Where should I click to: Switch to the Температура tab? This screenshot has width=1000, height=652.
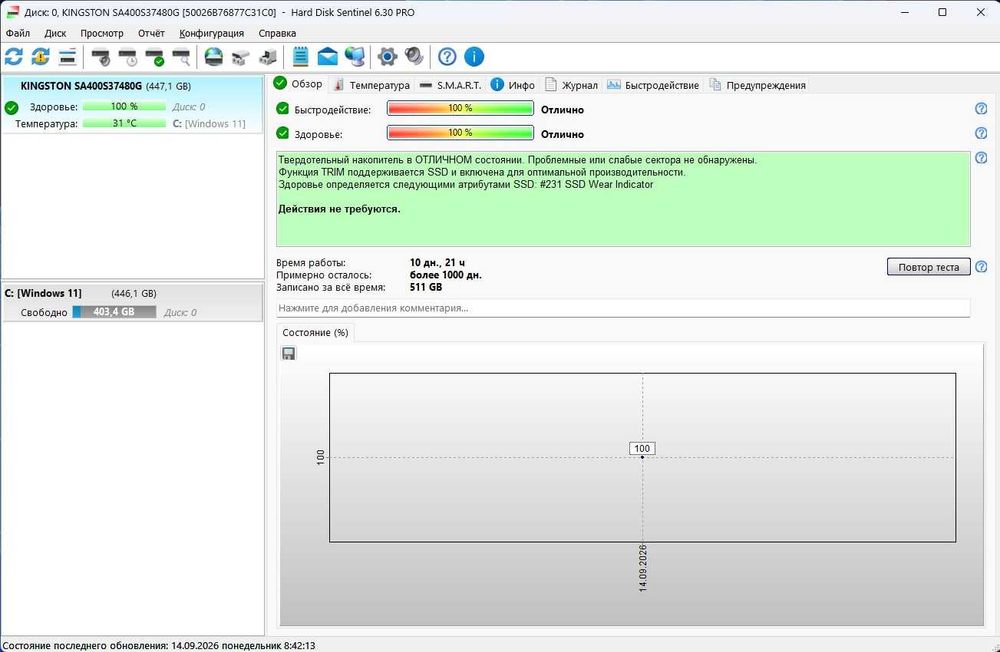372,85
